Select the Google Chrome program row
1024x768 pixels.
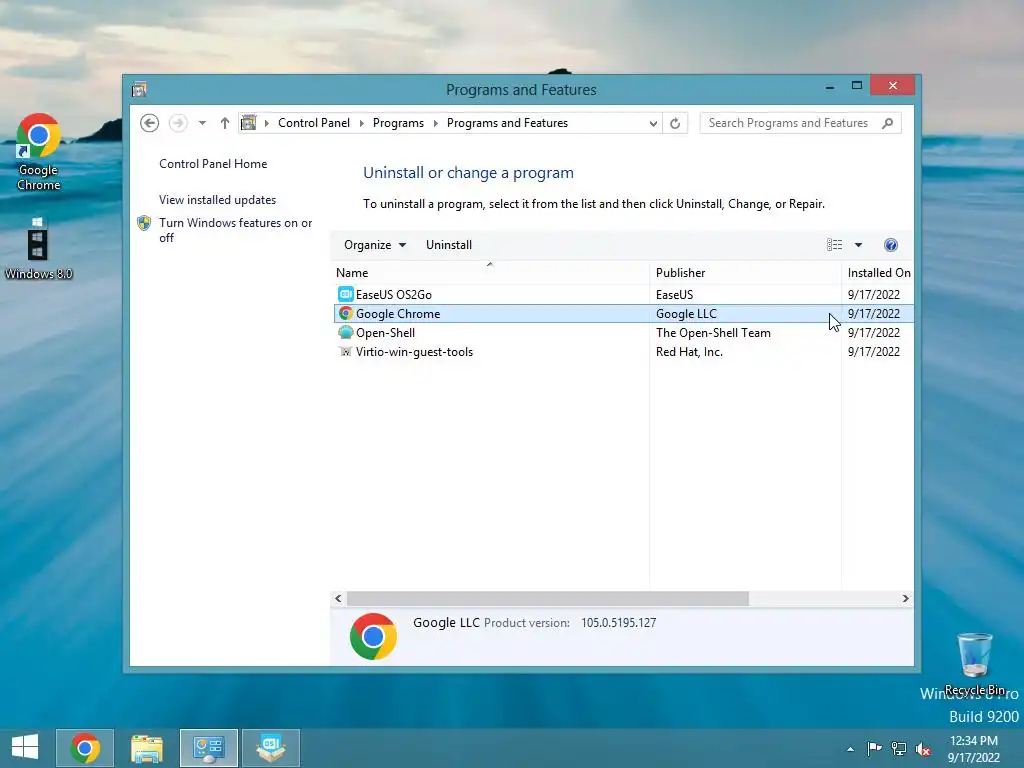[623, 313]
